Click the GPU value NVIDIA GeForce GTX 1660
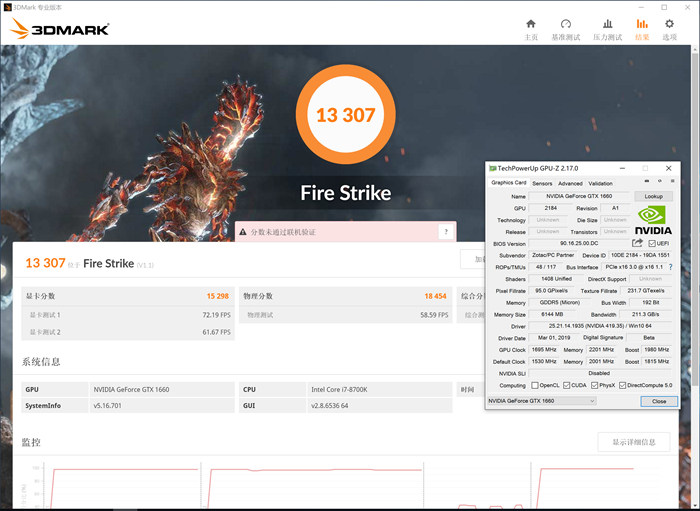 (x=162, y=389)
